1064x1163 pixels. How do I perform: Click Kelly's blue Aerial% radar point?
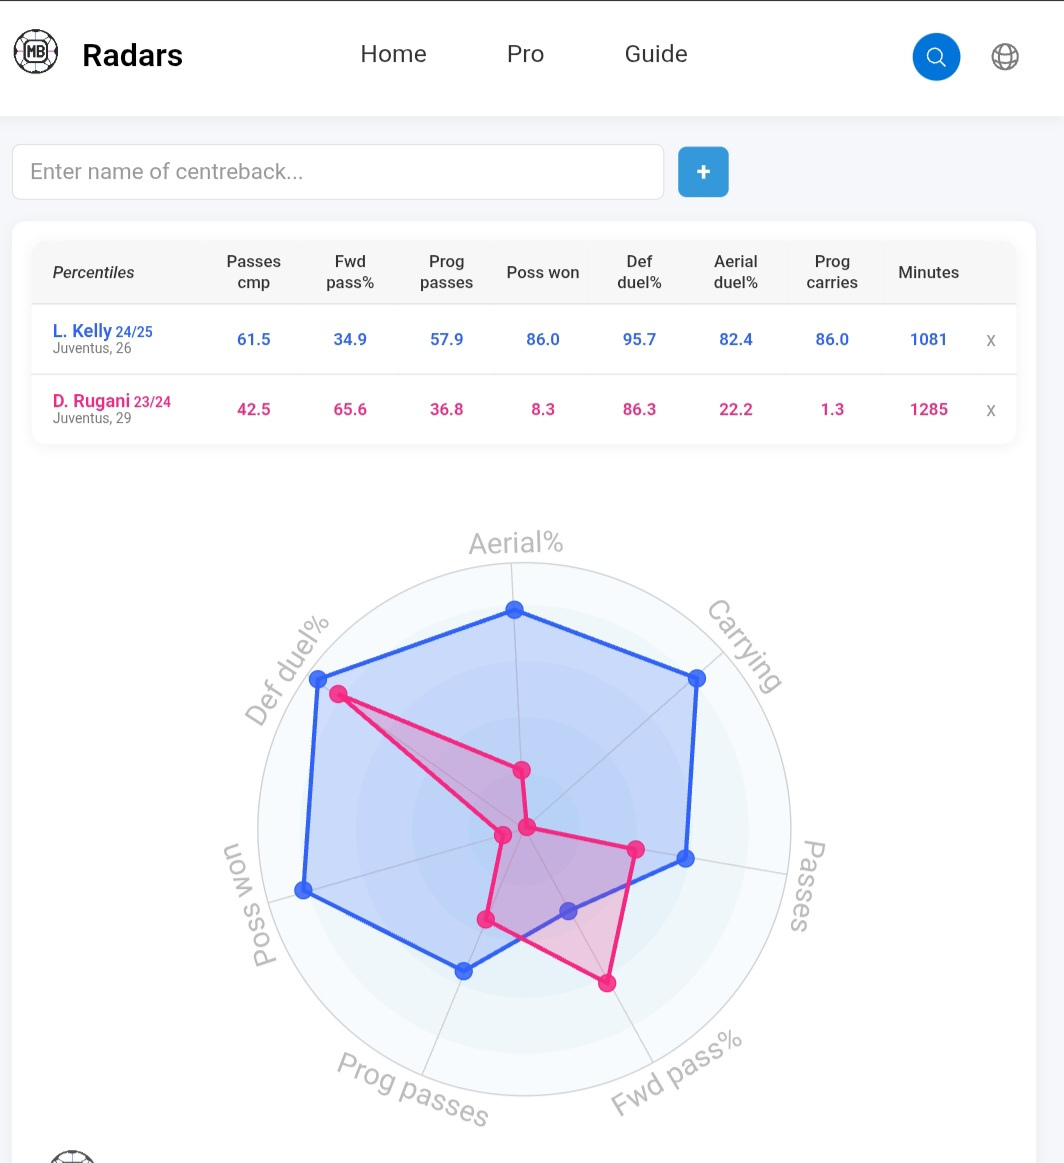[514, 610]
